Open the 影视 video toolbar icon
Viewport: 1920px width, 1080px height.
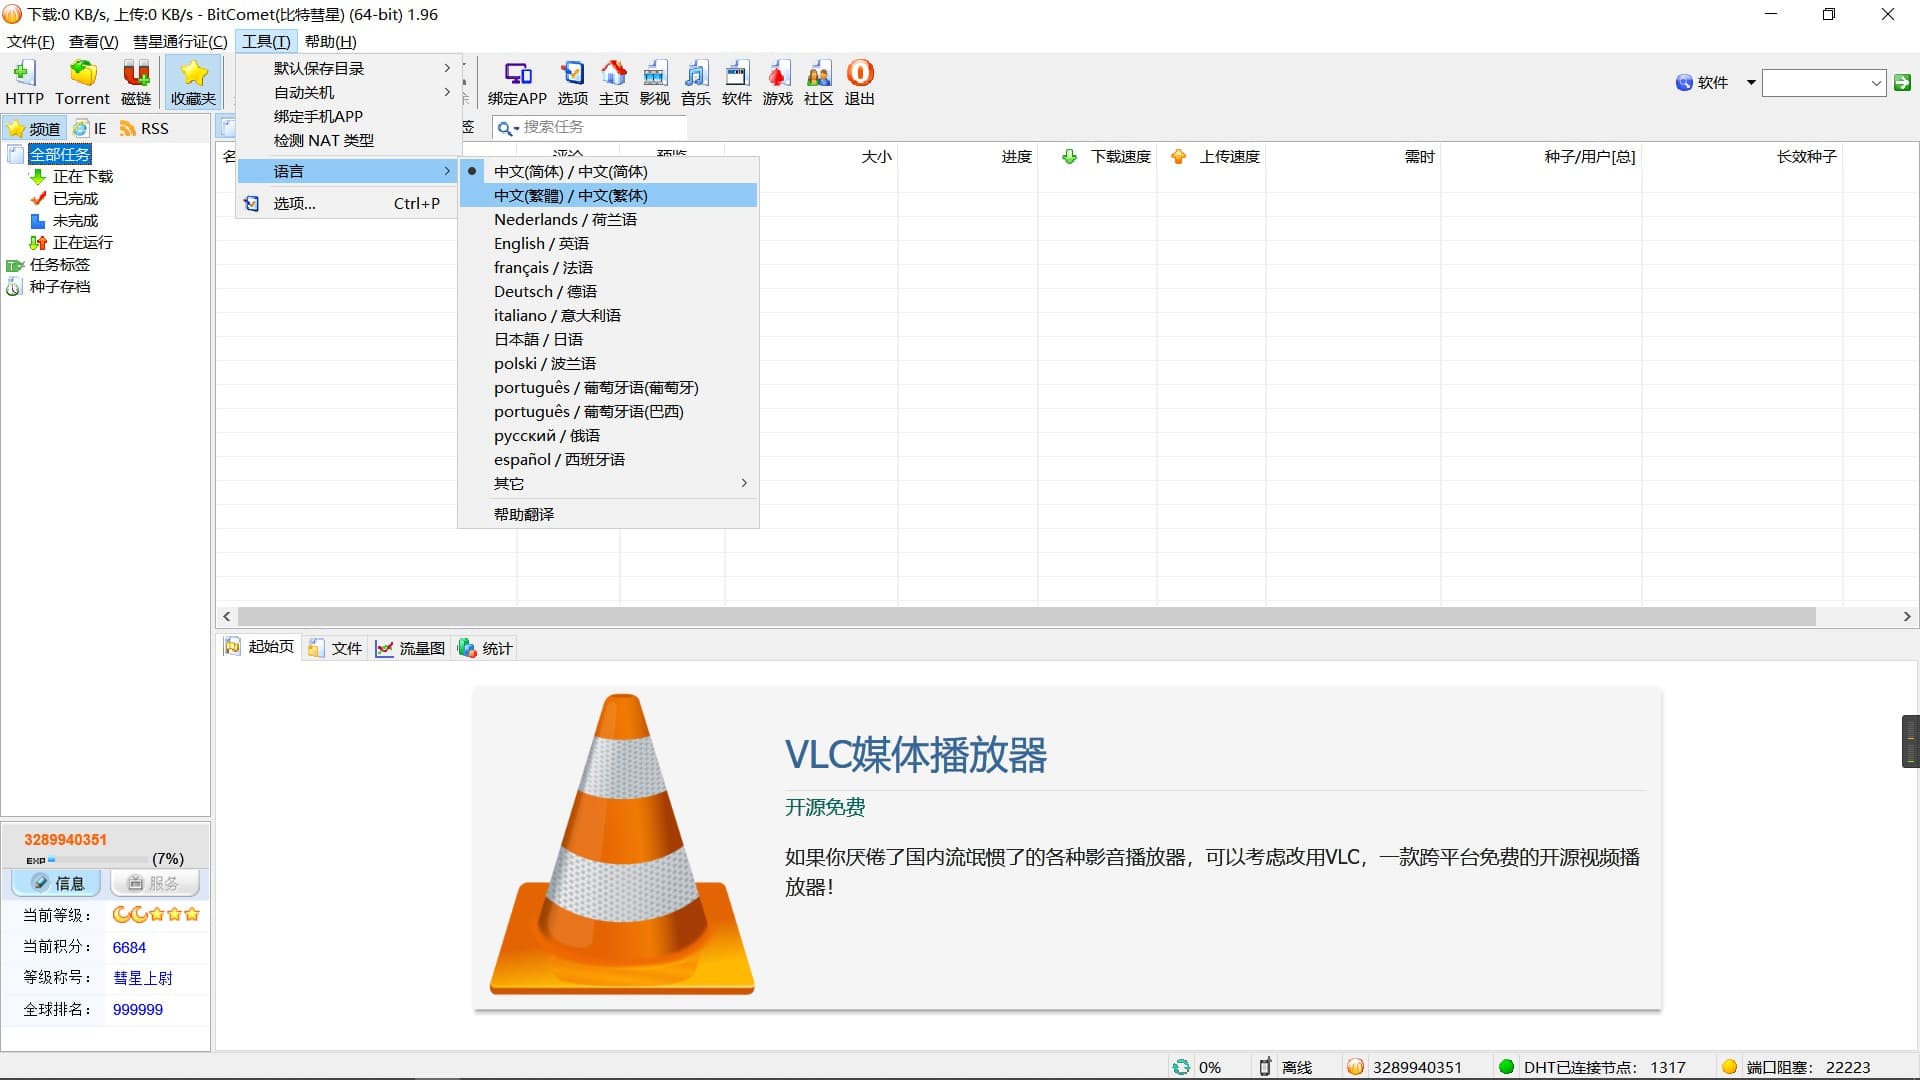pyautogui.click(x=654, y=82)
